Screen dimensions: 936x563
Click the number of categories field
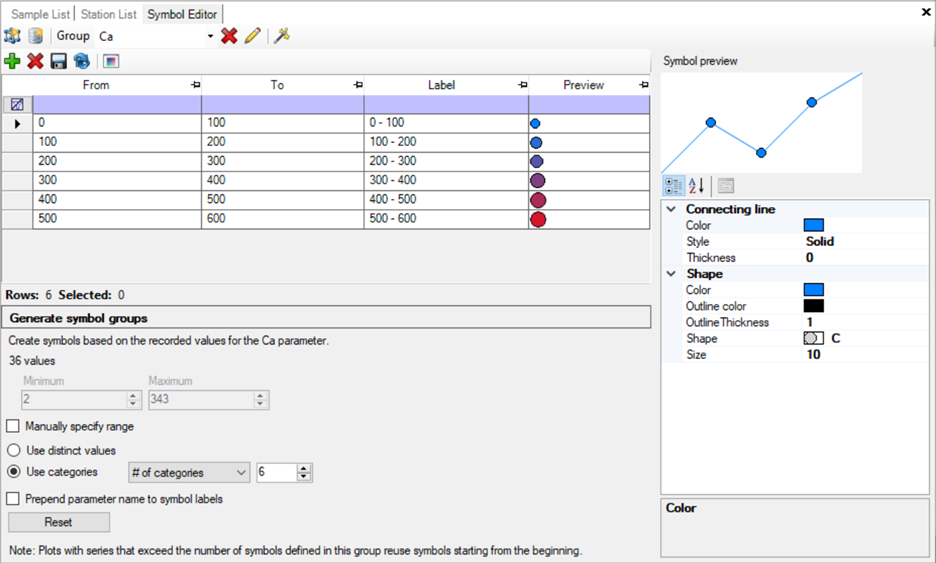click(x=277, y=473)
